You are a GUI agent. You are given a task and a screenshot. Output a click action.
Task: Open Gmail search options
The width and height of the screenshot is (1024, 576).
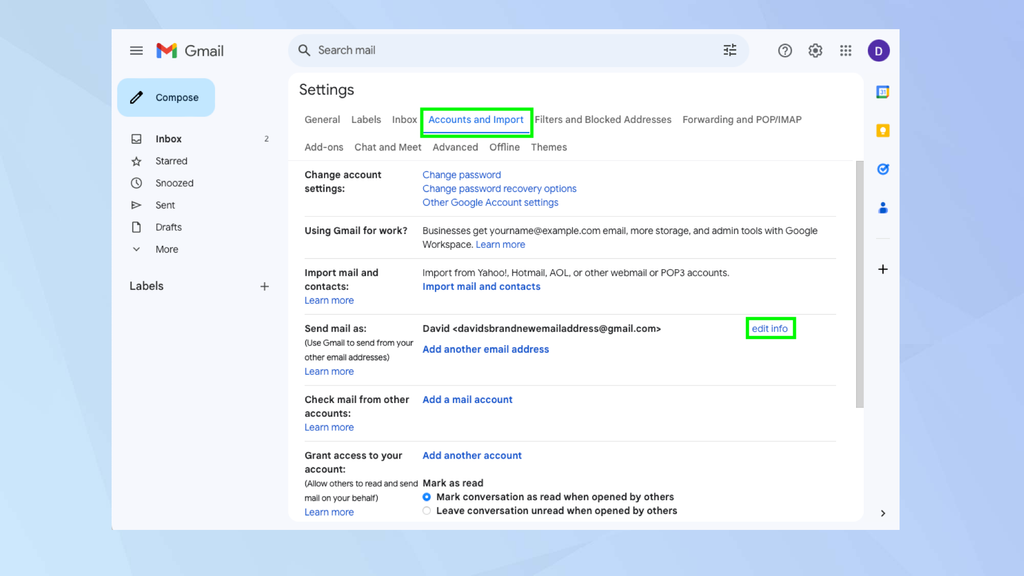[730, 50]
